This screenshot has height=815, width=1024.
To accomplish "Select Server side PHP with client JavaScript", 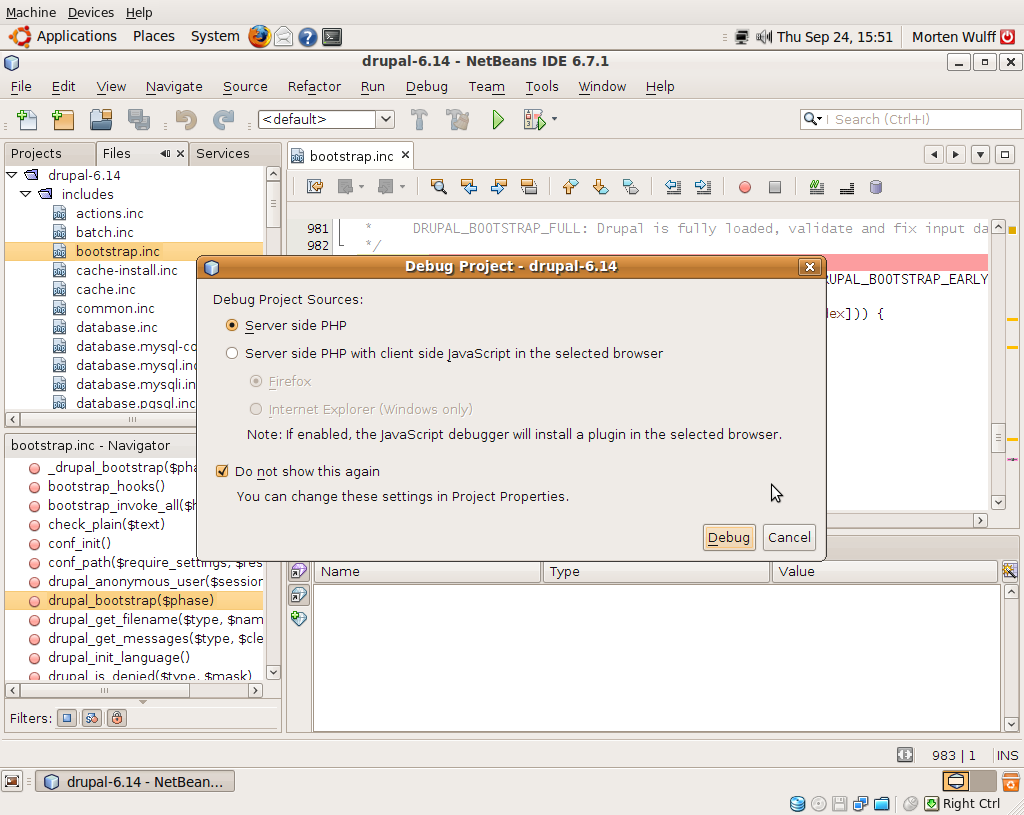I will click(232, 353).
